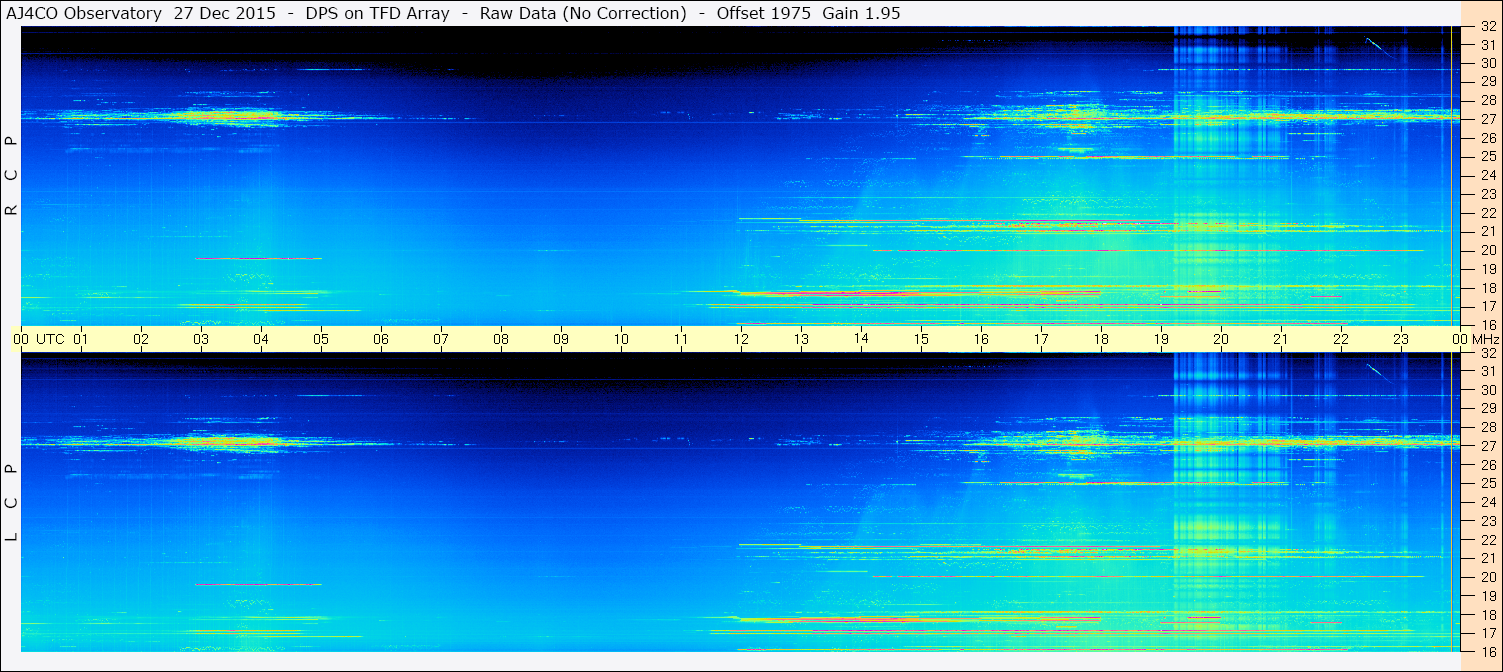Click the 09 hour mark on time axis
The width and height of the screenshot is (1503, 672).
tap(561, 339)
